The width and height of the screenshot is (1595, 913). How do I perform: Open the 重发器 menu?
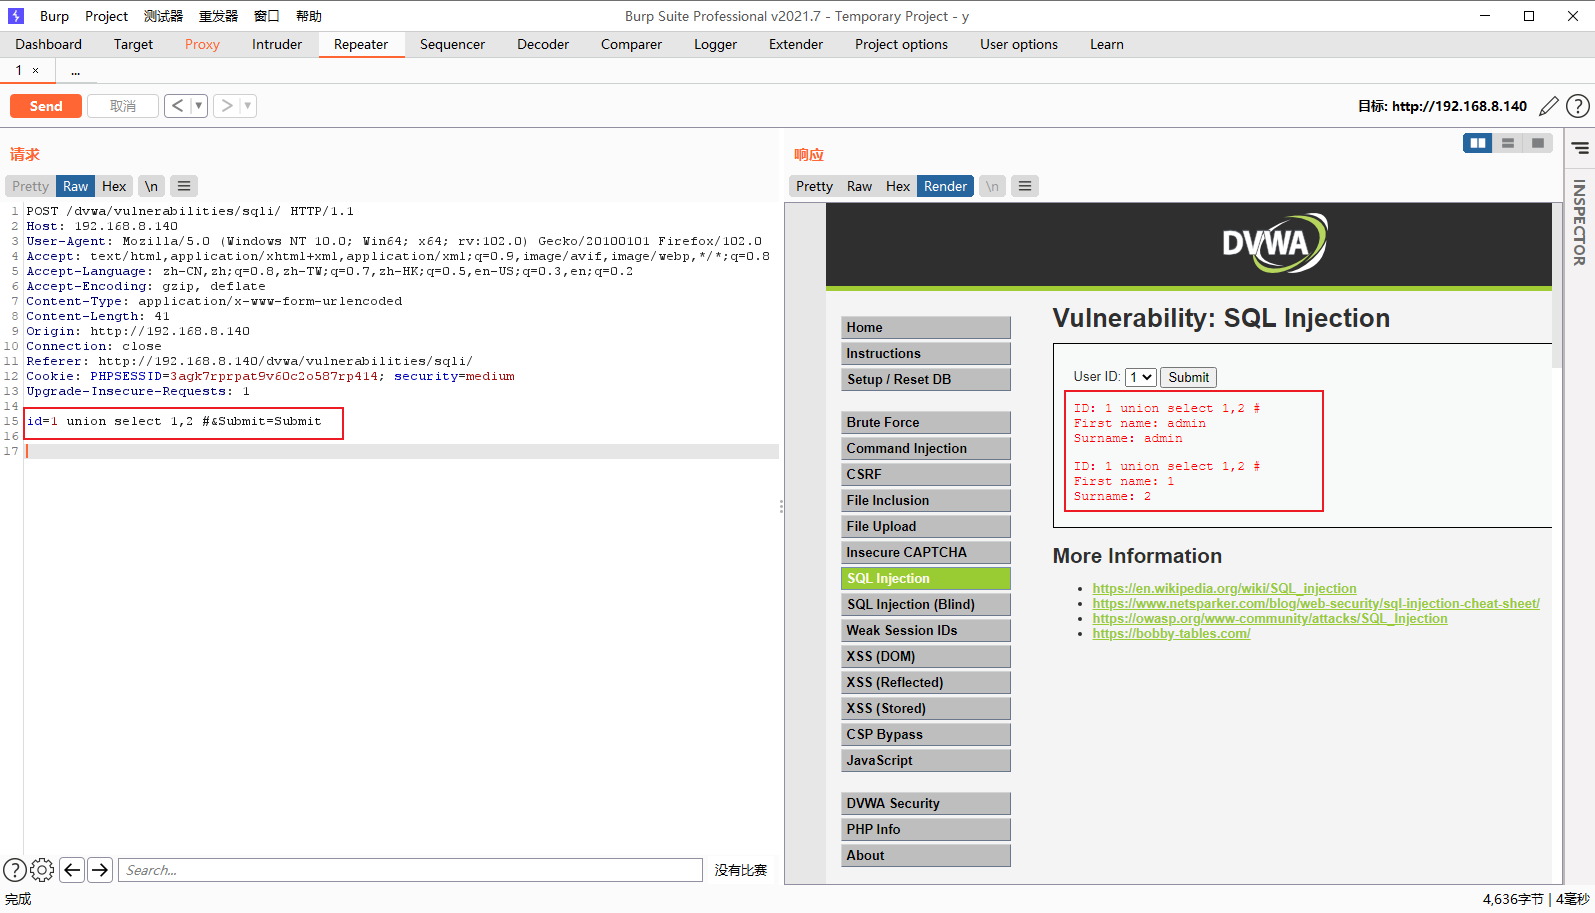click(x=218, y=16)
